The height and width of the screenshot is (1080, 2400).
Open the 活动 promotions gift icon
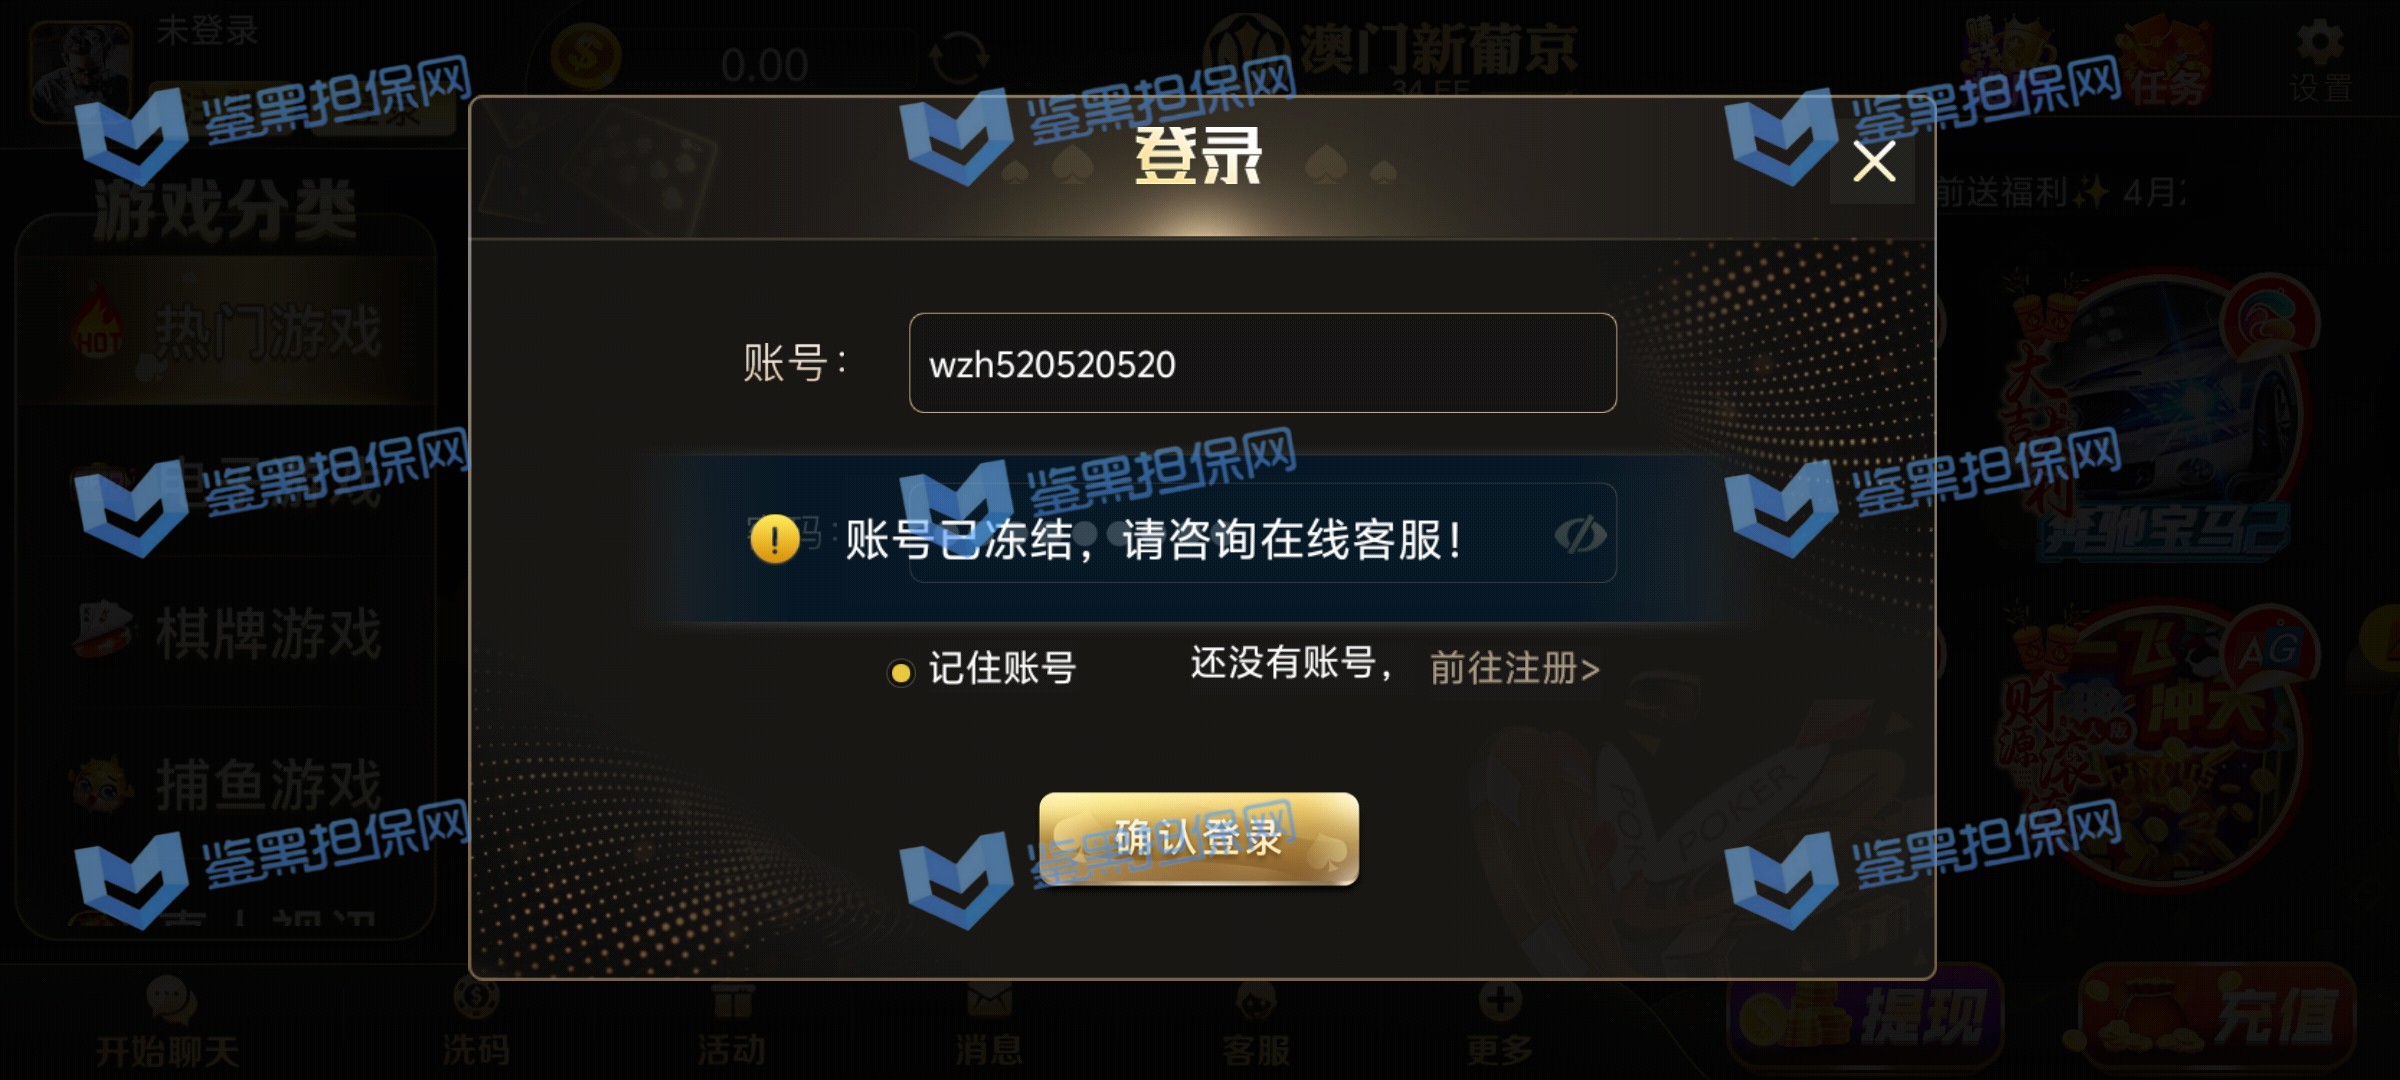coord(732,1022)
